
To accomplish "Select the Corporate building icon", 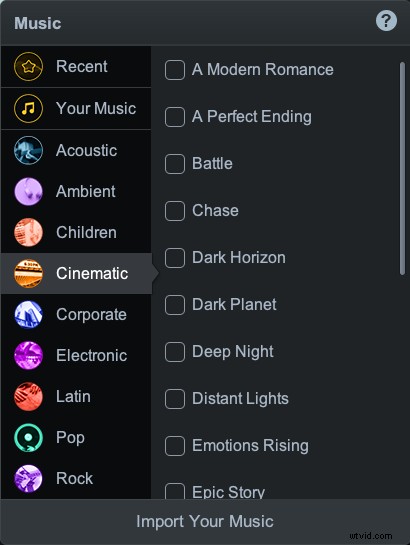I will point(28,315).
